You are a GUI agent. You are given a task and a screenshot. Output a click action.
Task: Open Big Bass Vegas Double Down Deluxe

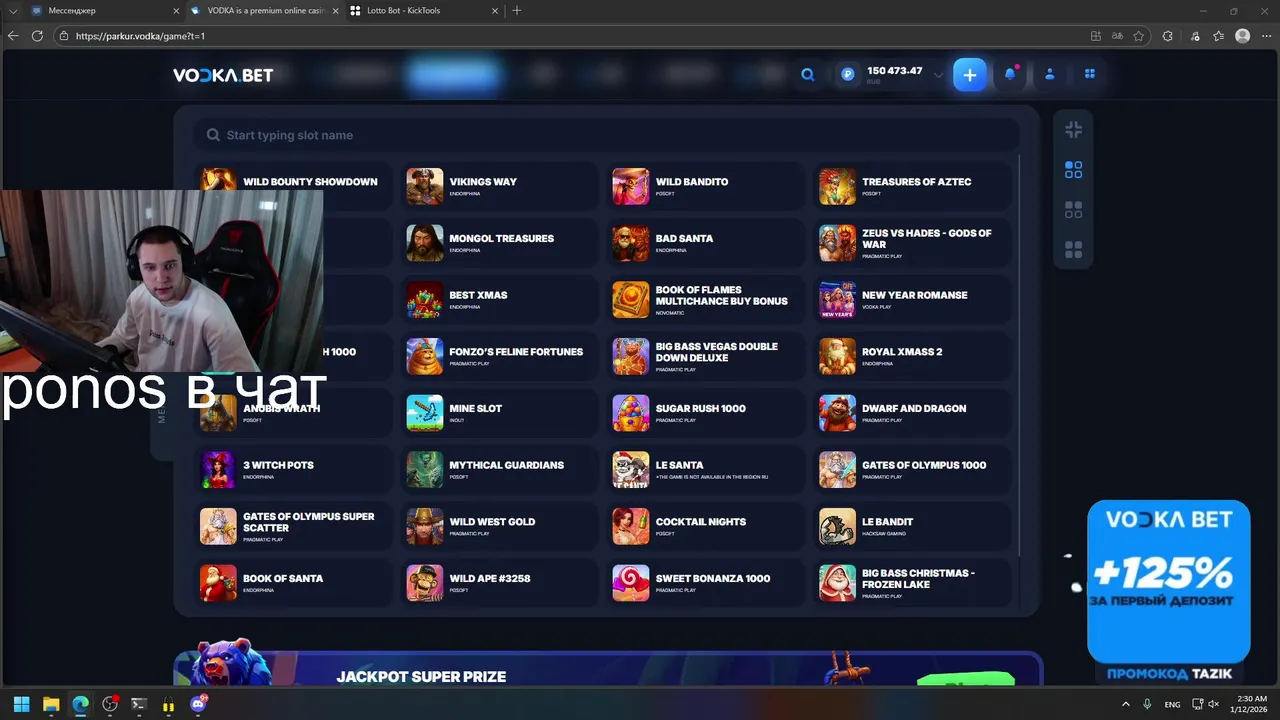(705, 356)
